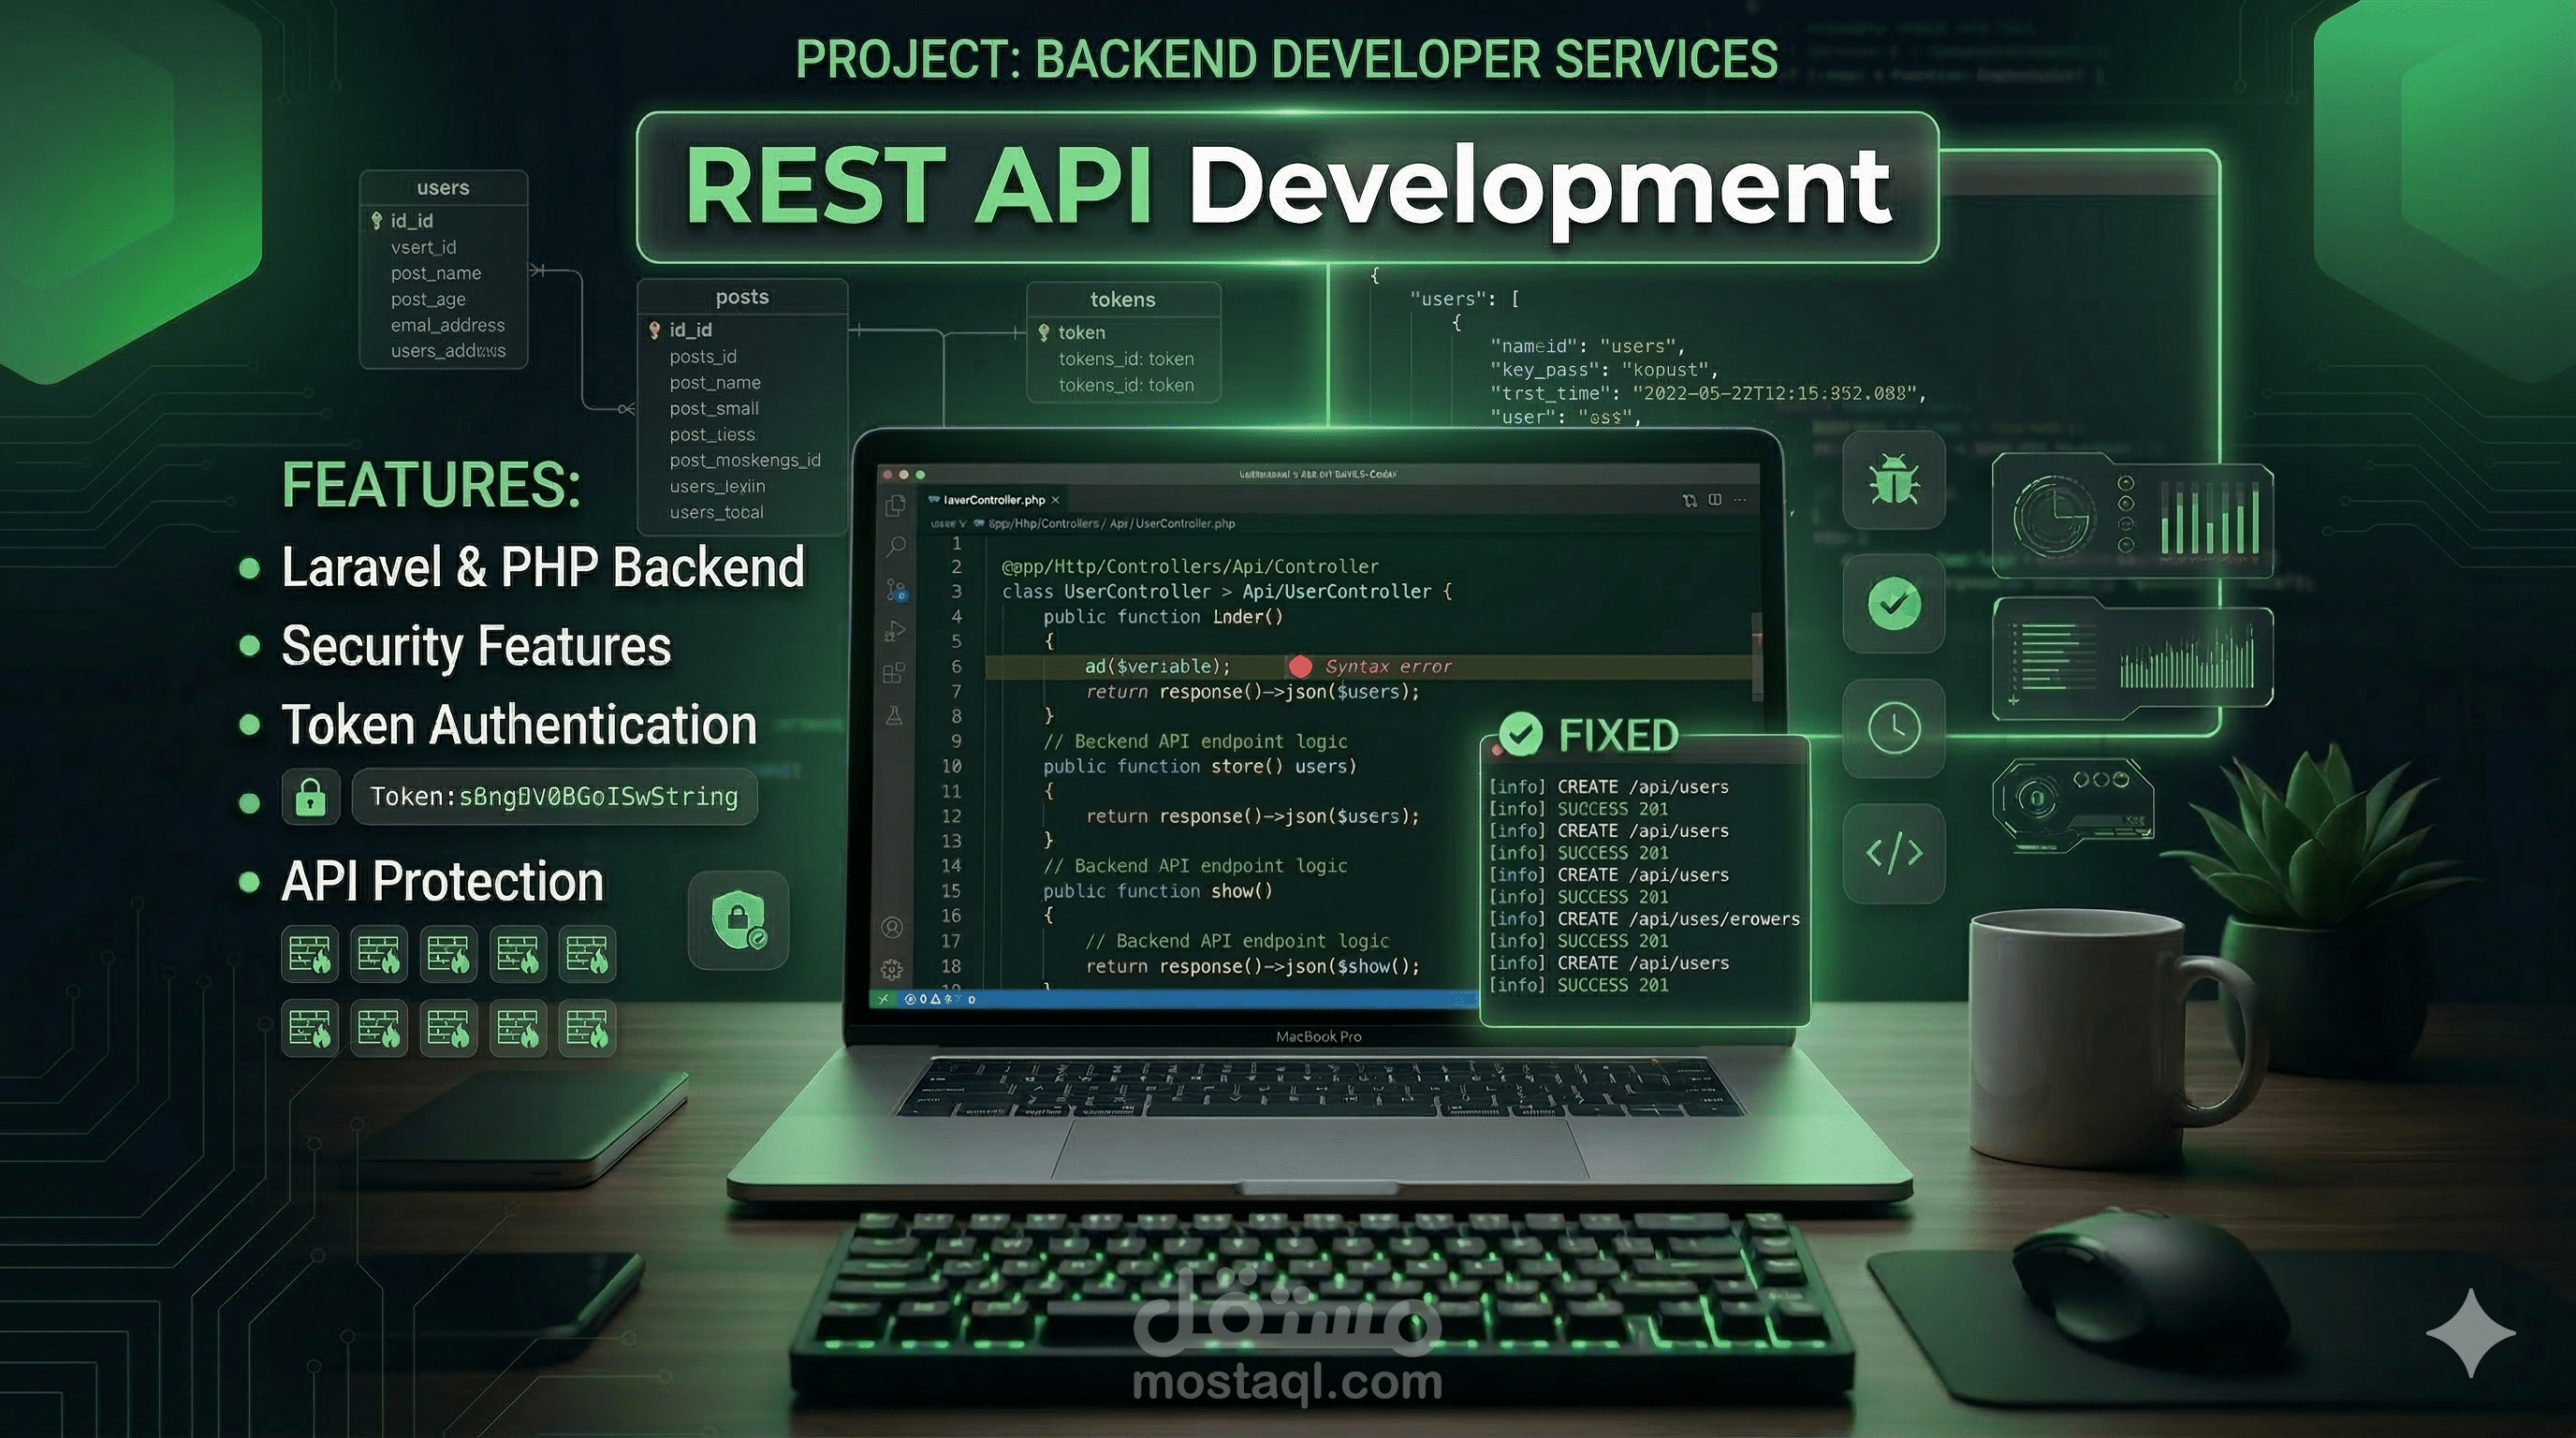2576x1438 pixels.
Task: Open Run and Debug view icon
Action: click(895, 631)
